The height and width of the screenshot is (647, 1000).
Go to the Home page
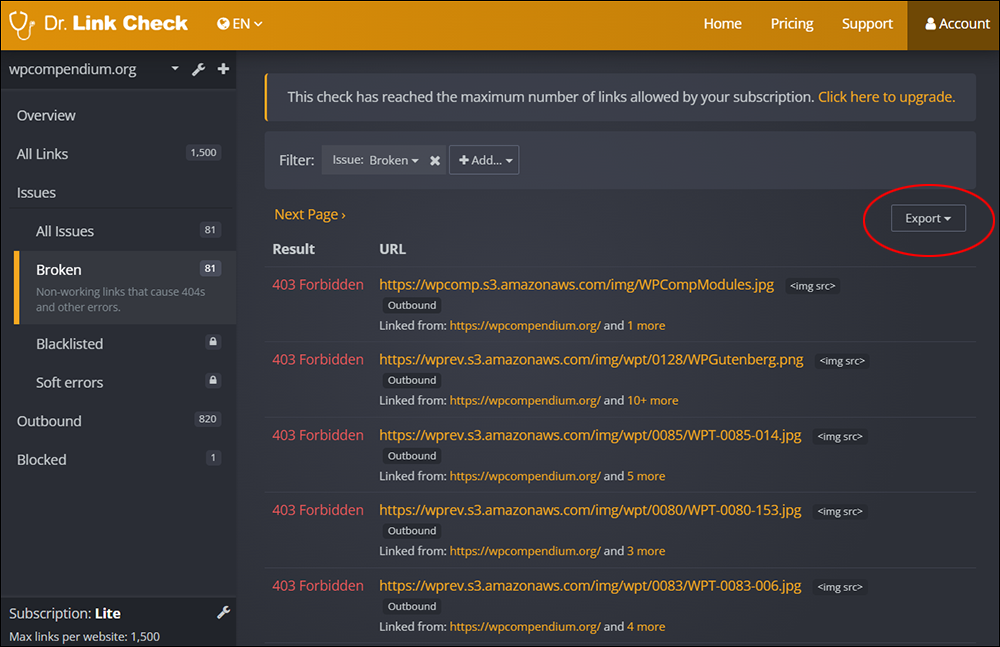pos(723,24)
